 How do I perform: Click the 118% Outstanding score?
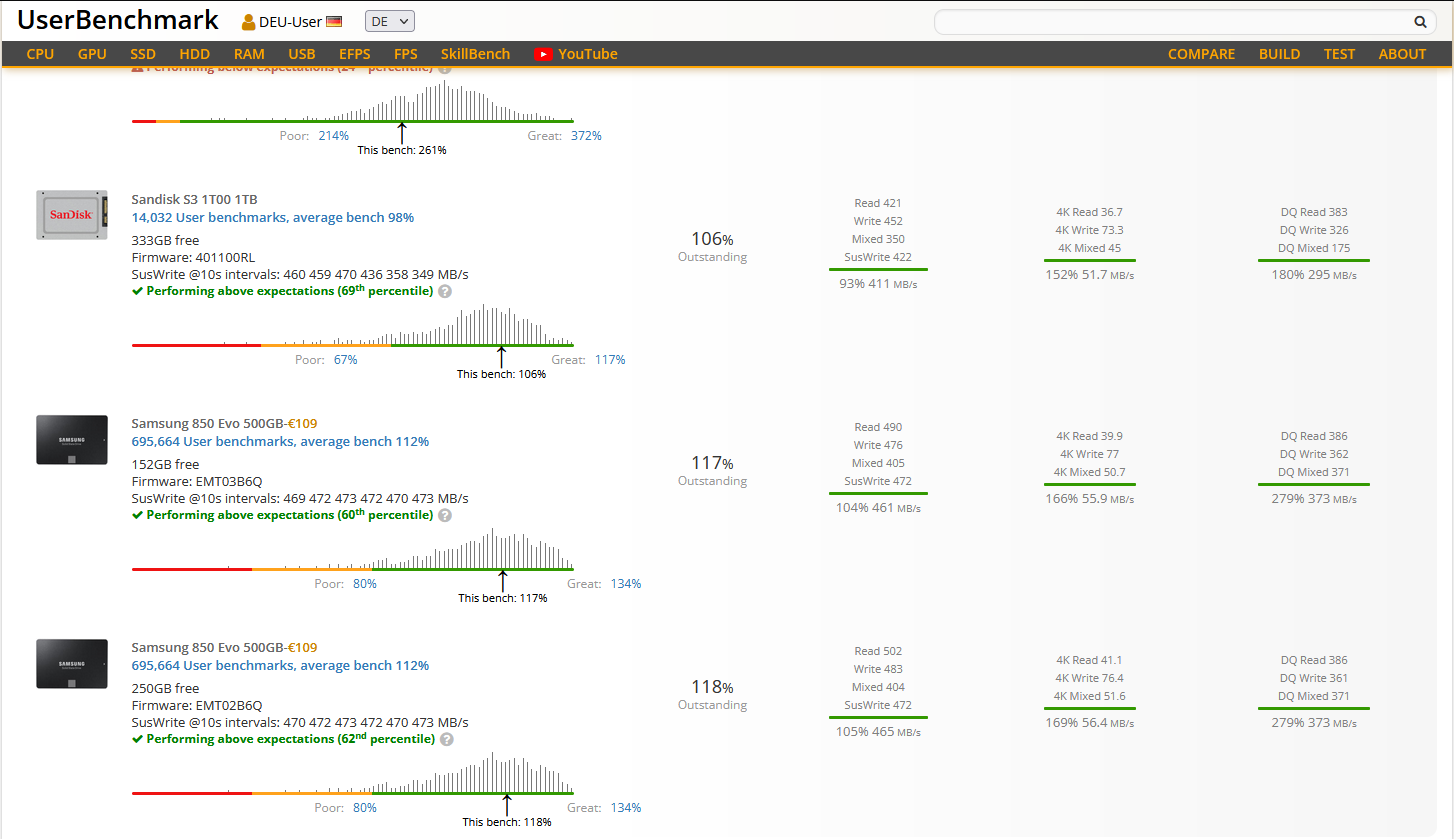point(712,687)
